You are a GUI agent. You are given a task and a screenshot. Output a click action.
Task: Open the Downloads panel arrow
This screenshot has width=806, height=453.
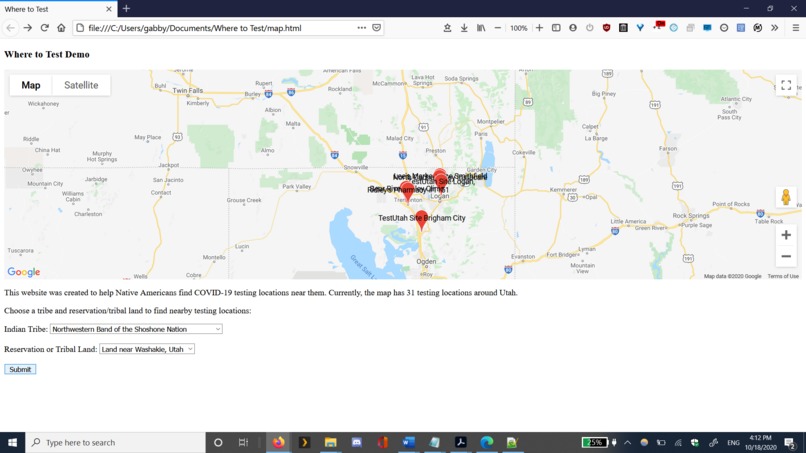coord(464,28)
